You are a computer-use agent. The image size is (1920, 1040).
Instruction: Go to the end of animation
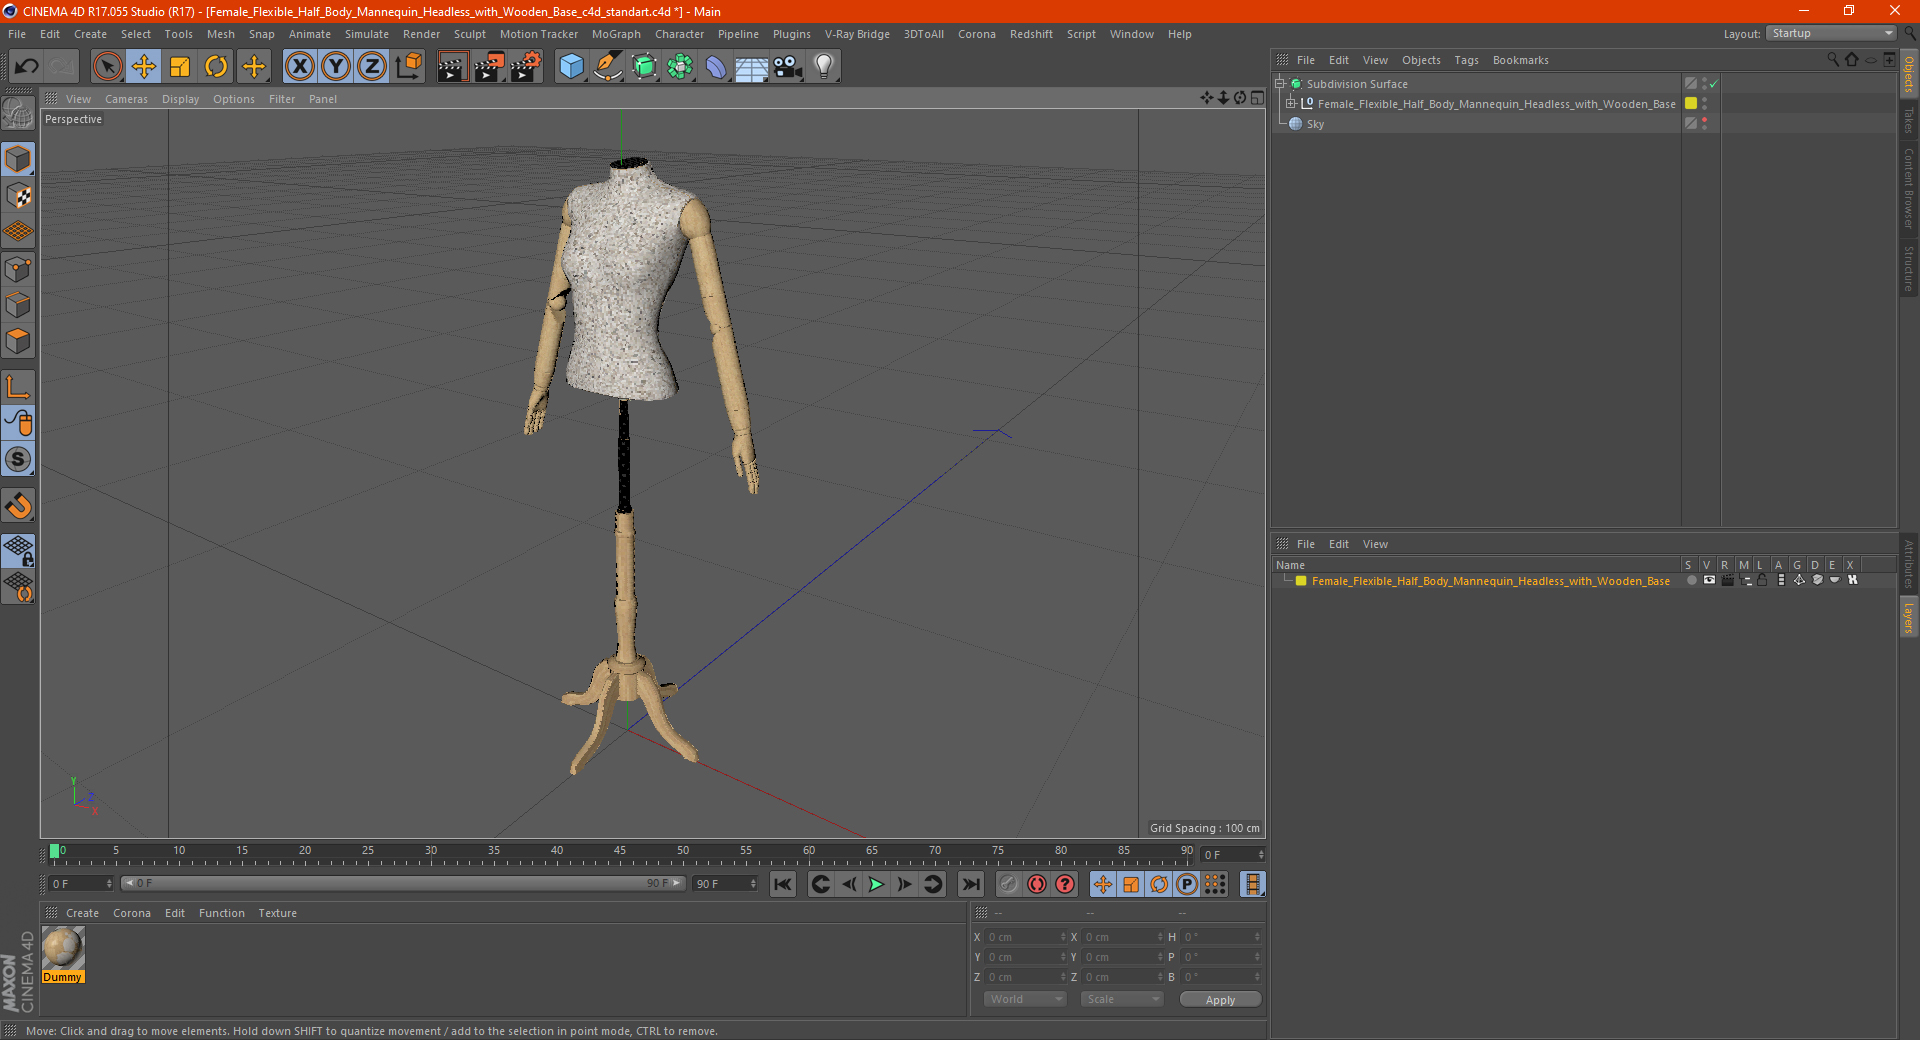point(970,884)
